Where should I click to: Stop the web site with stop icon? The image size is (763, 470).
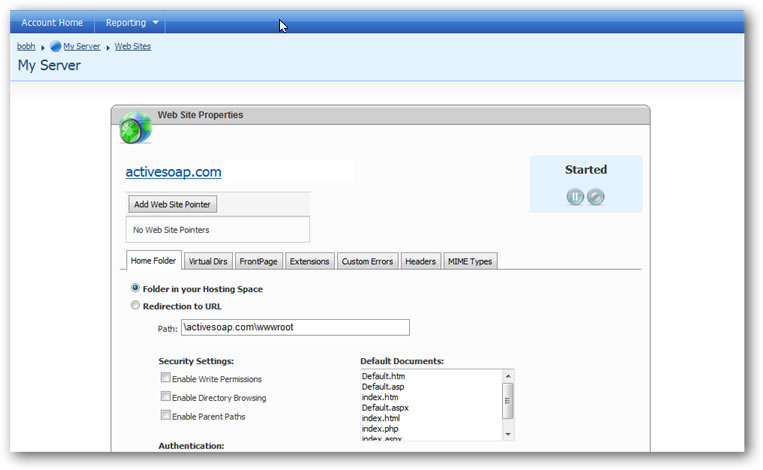pos(596,197)
